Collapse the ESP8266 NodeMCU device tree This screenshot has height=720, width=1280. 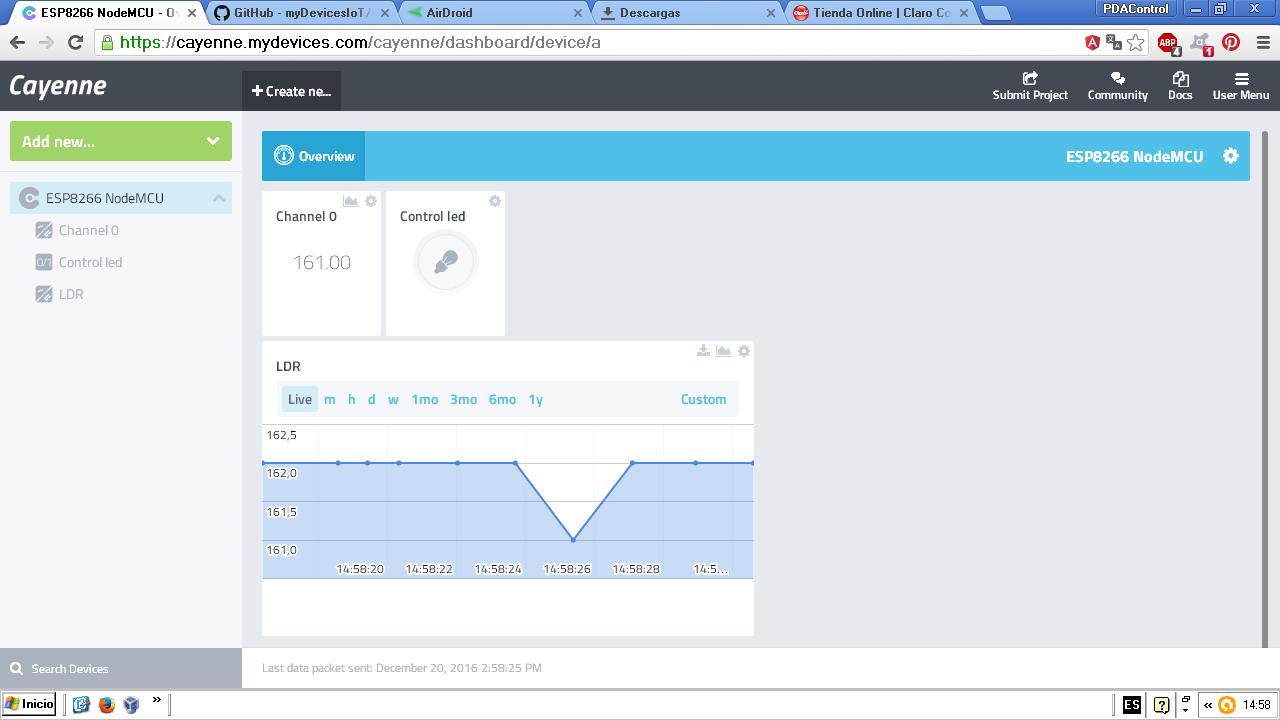click(x=218, y=198)
